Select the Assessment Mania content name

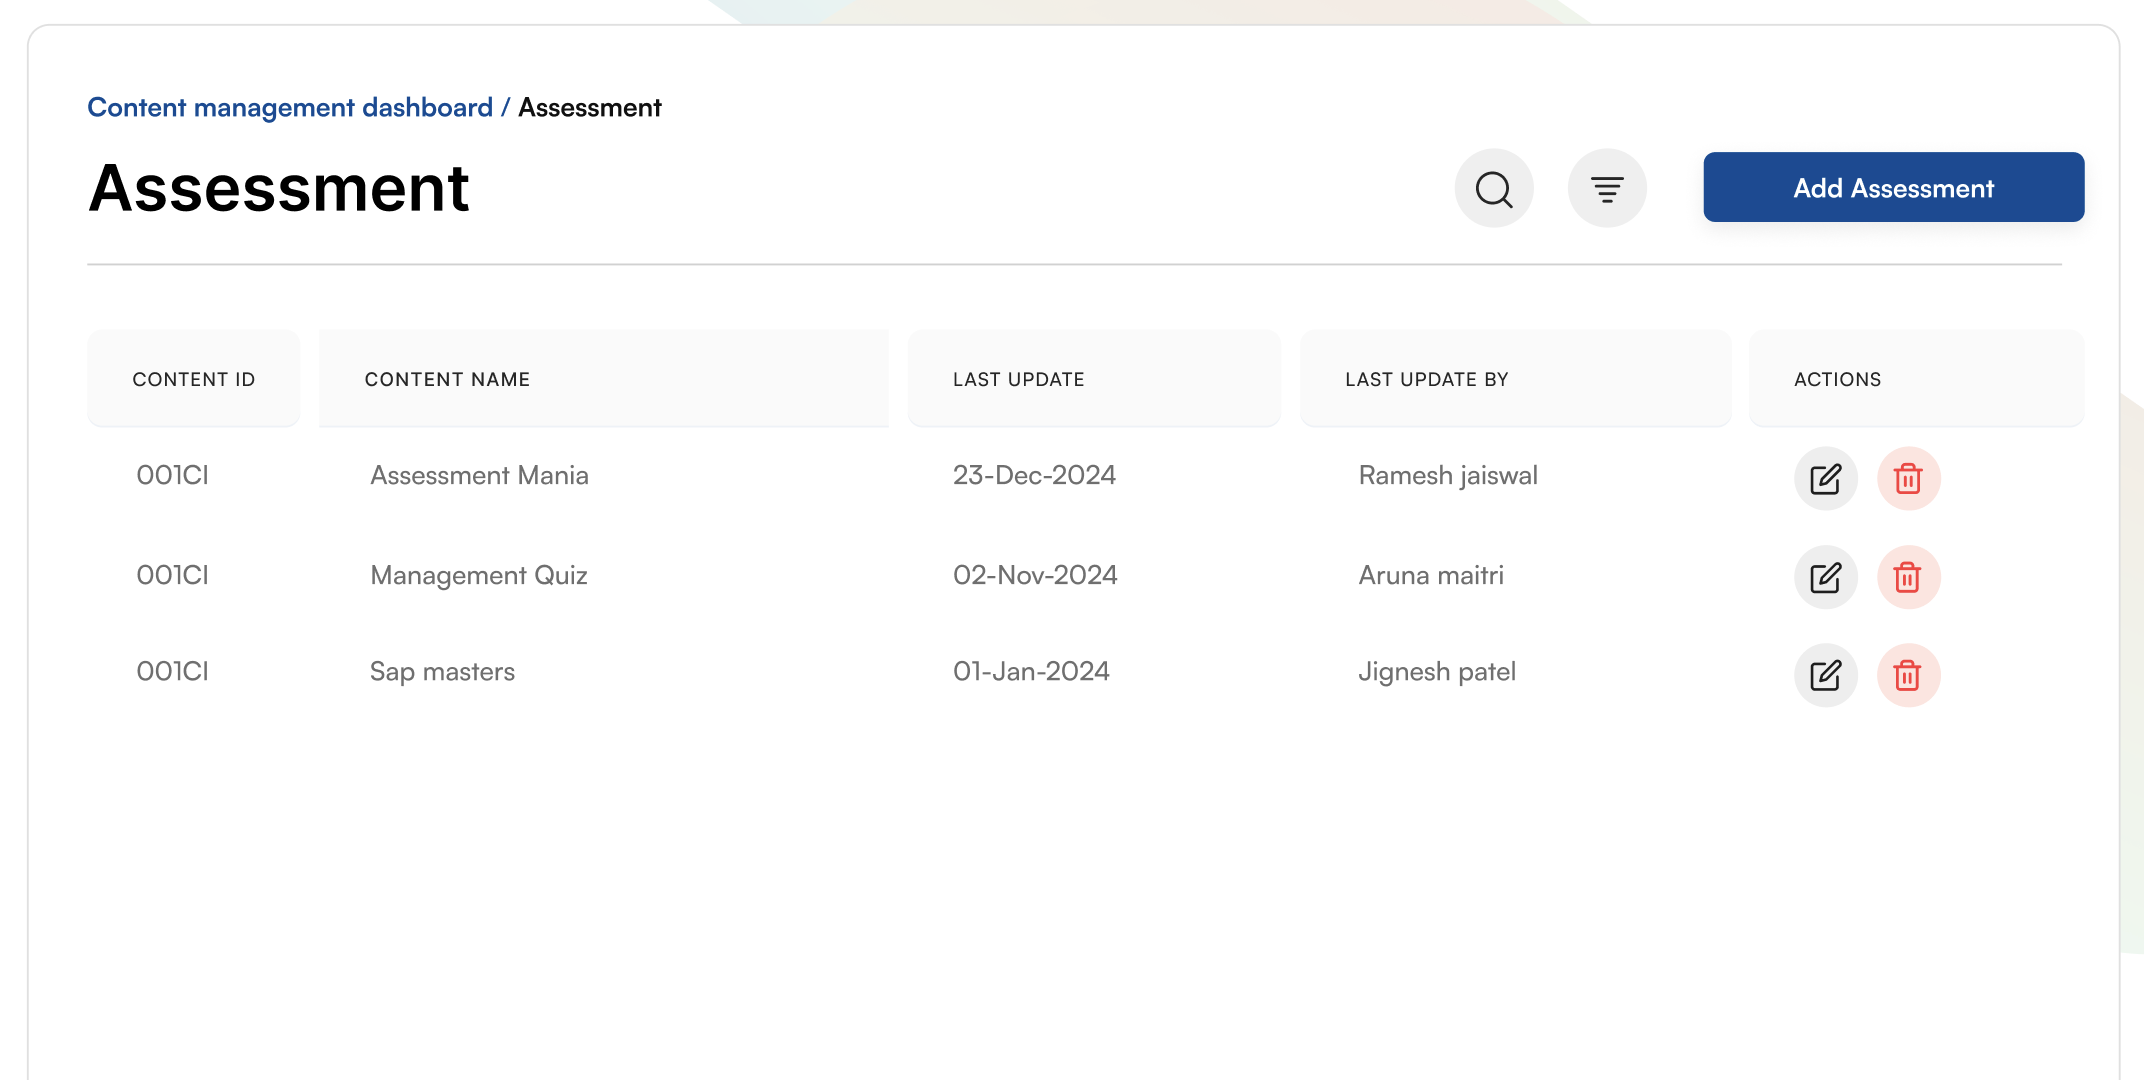click(x=479, y=475)
